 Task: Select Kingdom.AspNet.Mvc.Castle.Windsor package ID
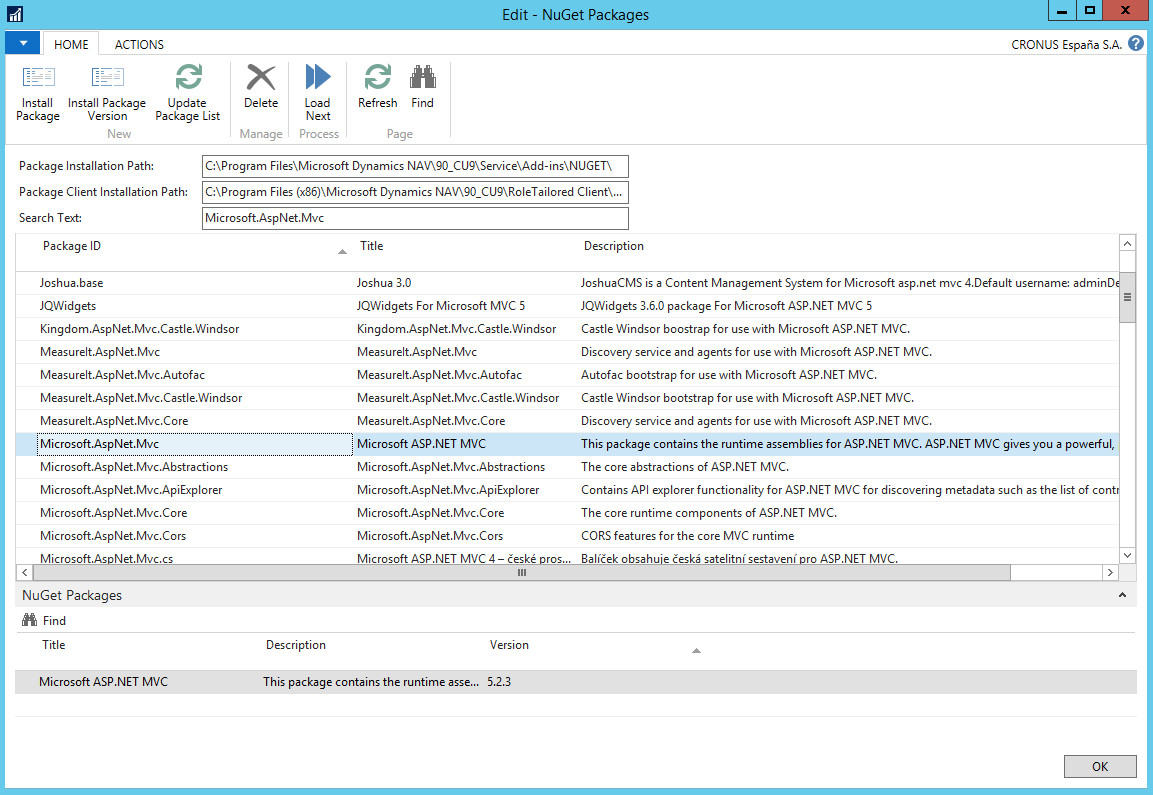[140, 329]
